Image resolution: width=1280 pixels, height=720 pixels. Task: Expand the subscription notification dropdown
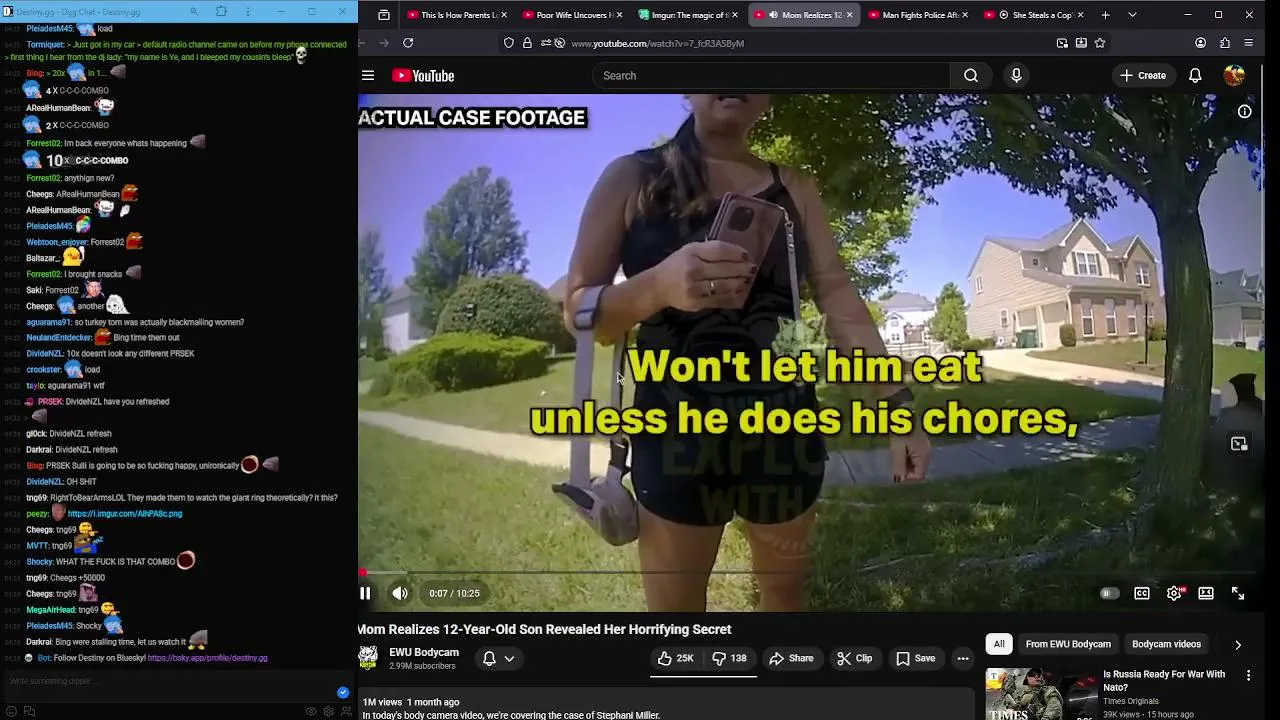pos(499,658)
